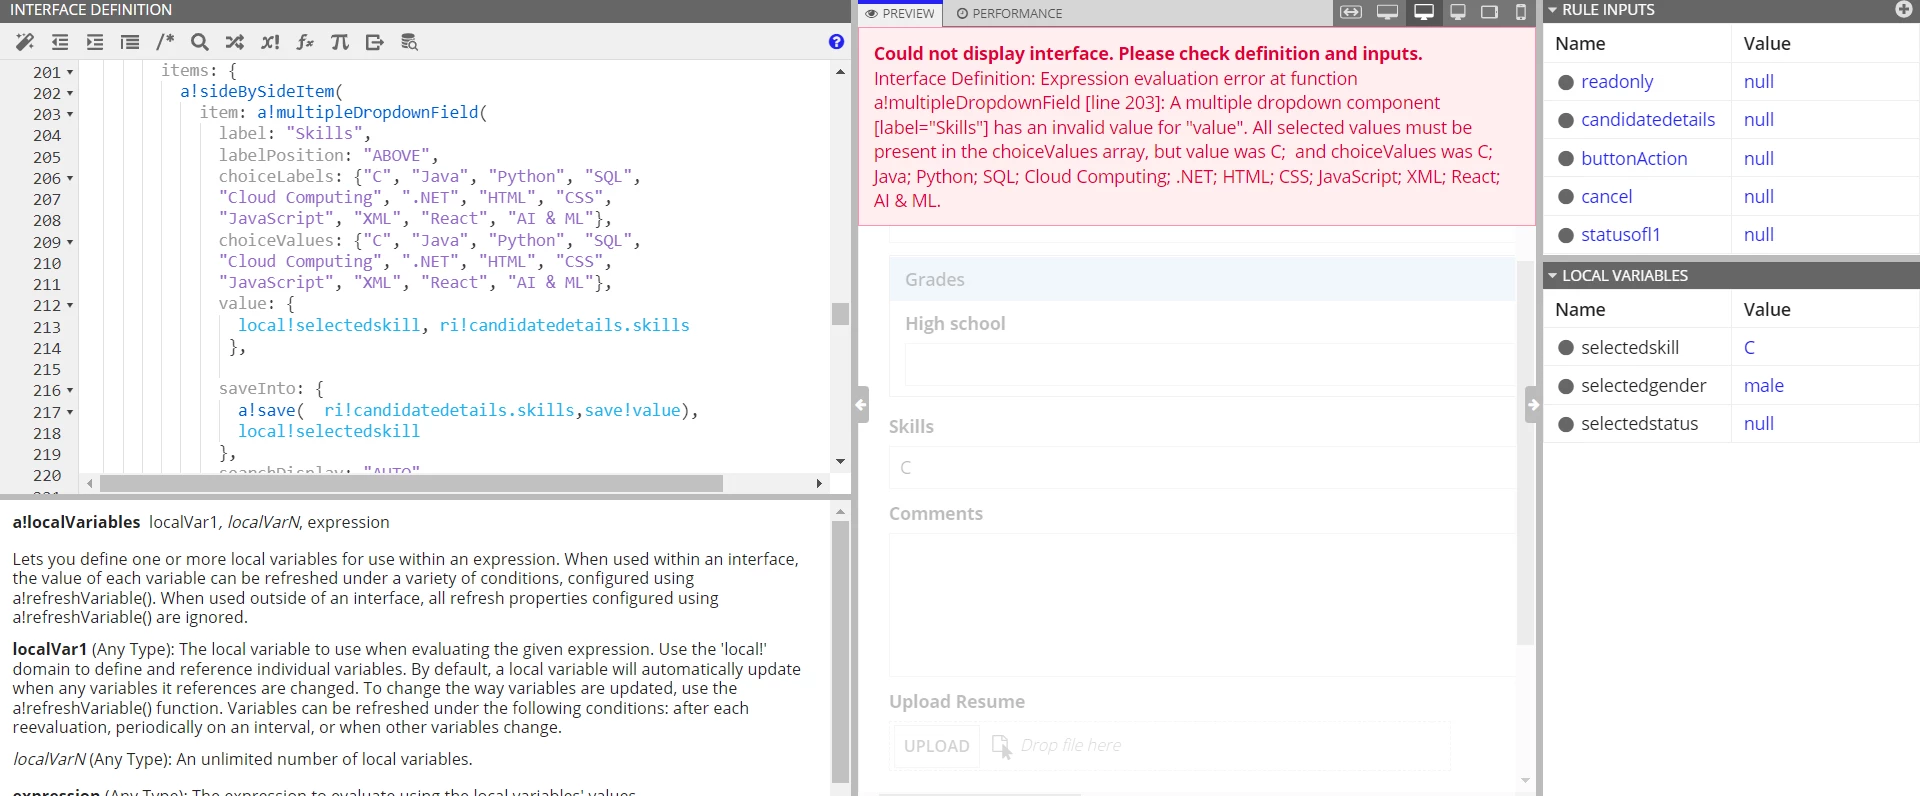Click the align lines toolbar icon
Screen dimensions: 1920x796
pyautogui.click(x=130, y=42)
